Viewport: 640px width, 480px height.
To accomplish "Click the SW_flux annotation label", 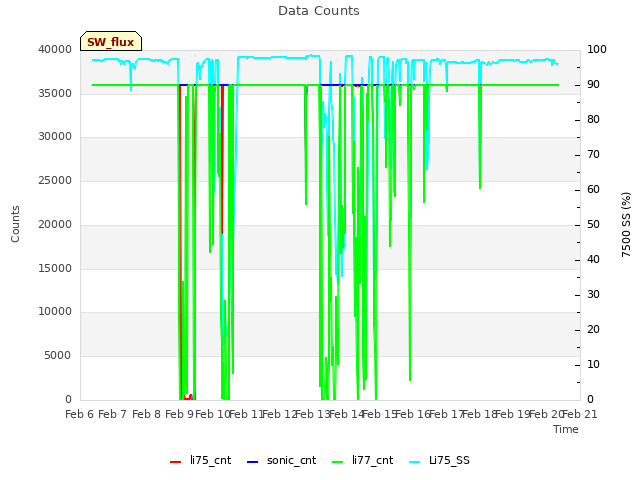I will click(111, 41).
